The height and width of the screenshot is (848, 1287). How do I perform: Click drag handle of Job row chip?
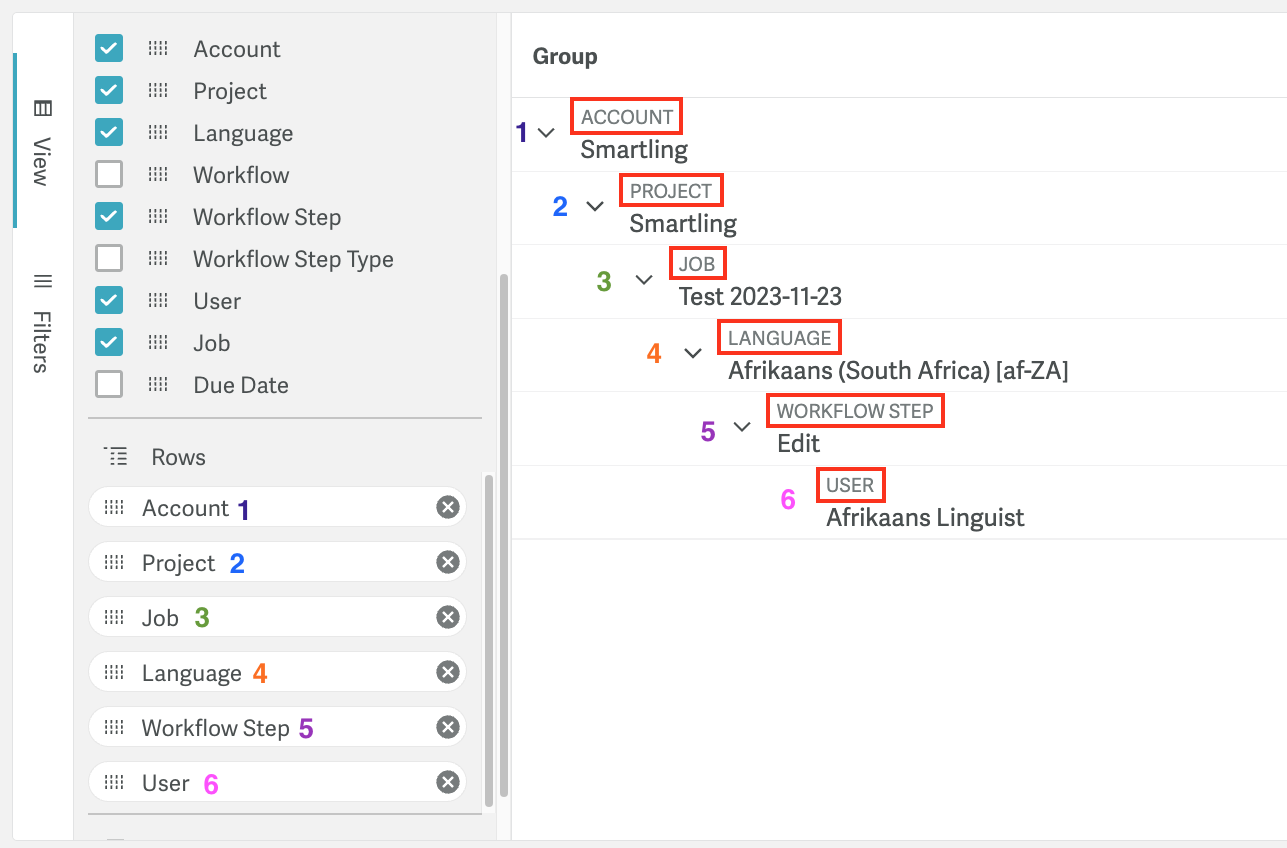[114, 618]
